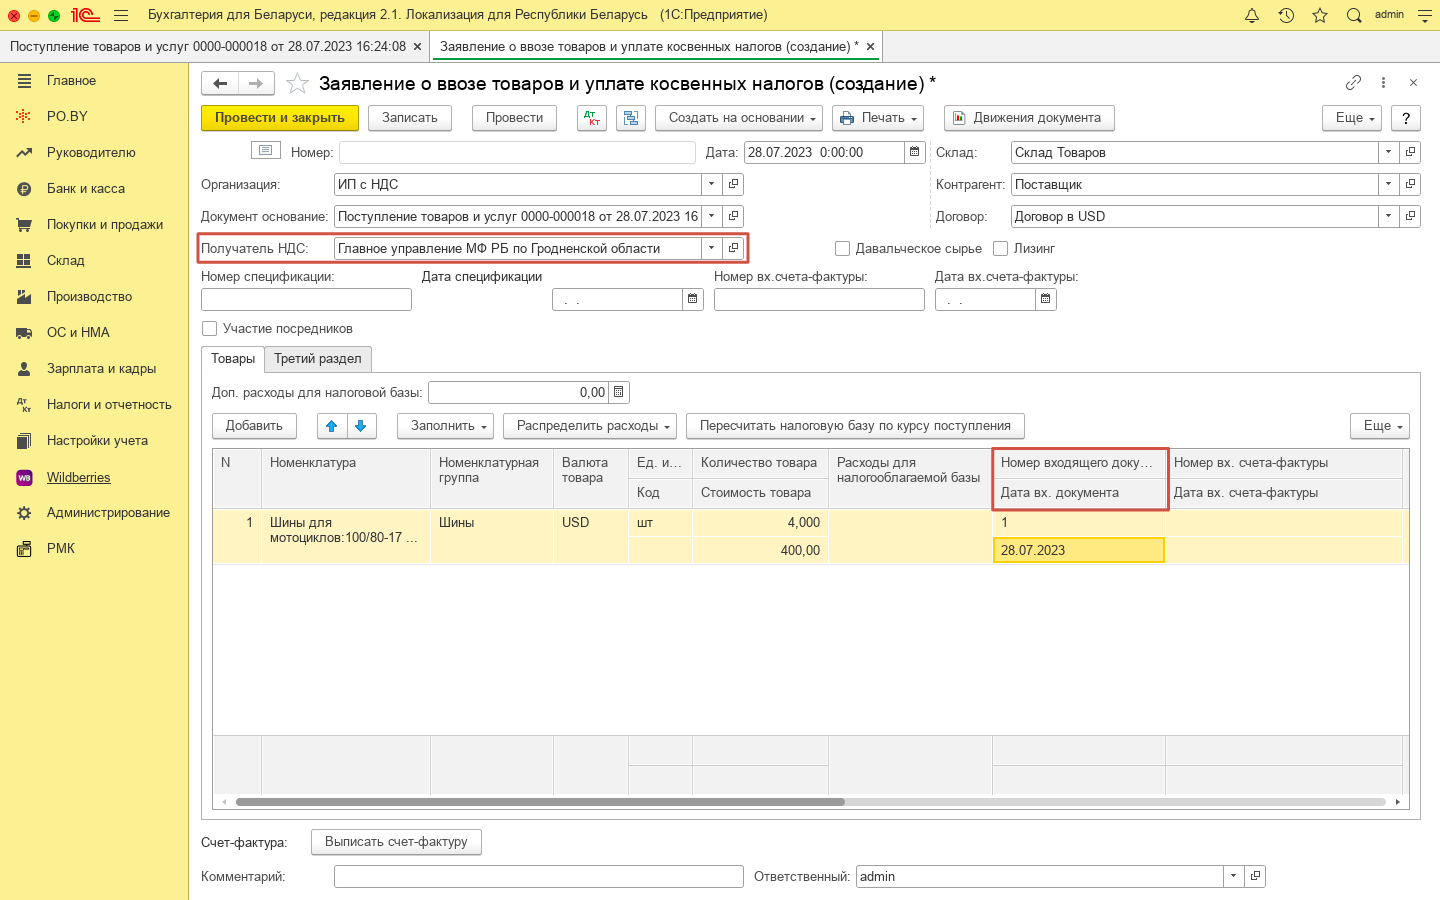Focus the Номер спецификации field

point(306,299)
